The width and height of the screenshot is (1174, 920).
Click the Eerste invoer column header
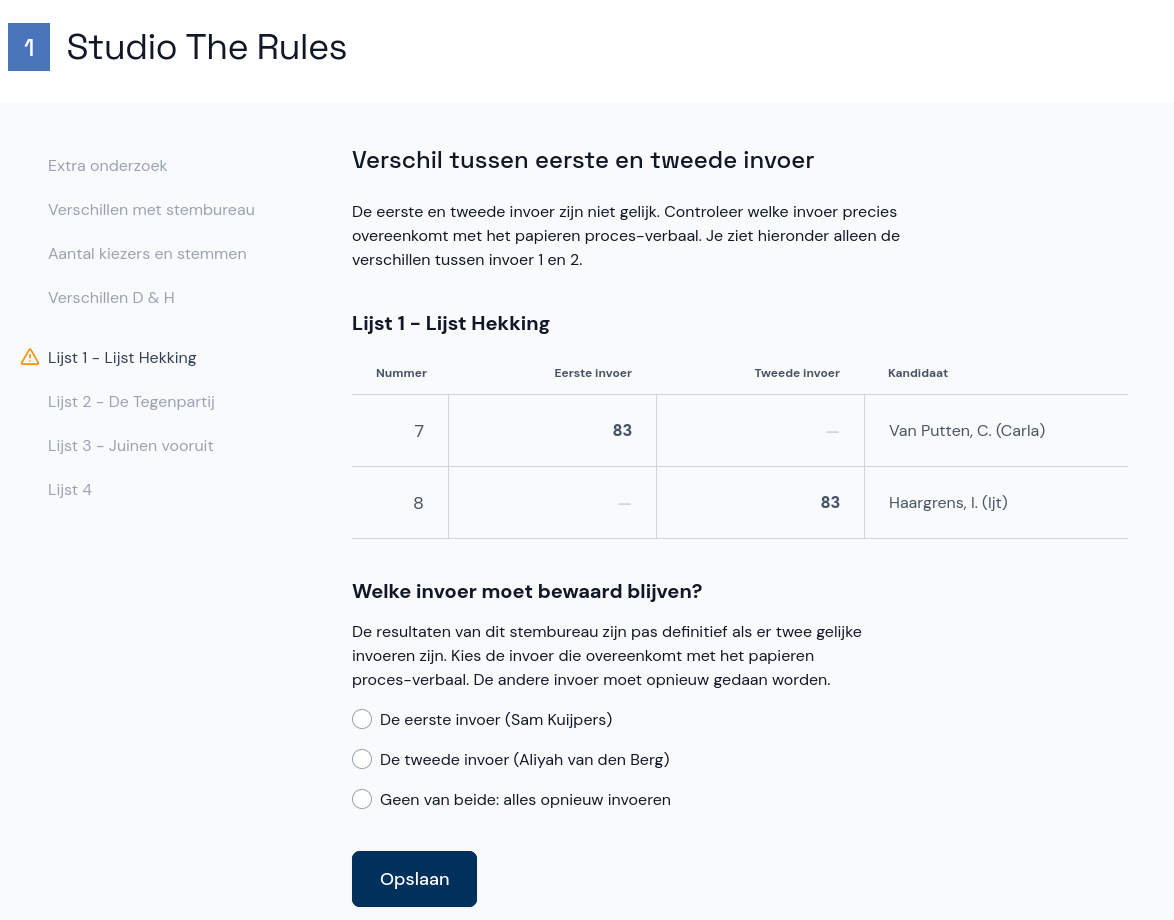[593, 373]
